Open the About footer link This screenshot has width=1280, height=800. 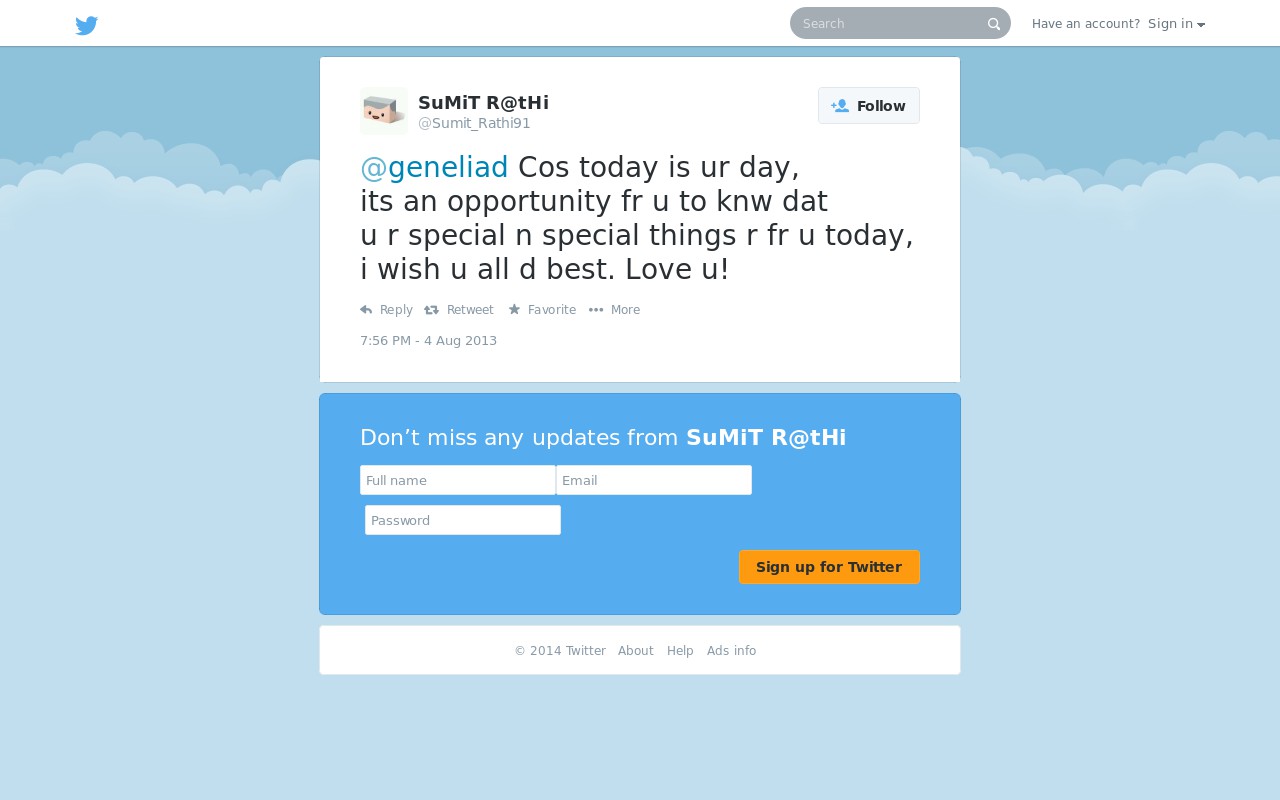point(635,651)
